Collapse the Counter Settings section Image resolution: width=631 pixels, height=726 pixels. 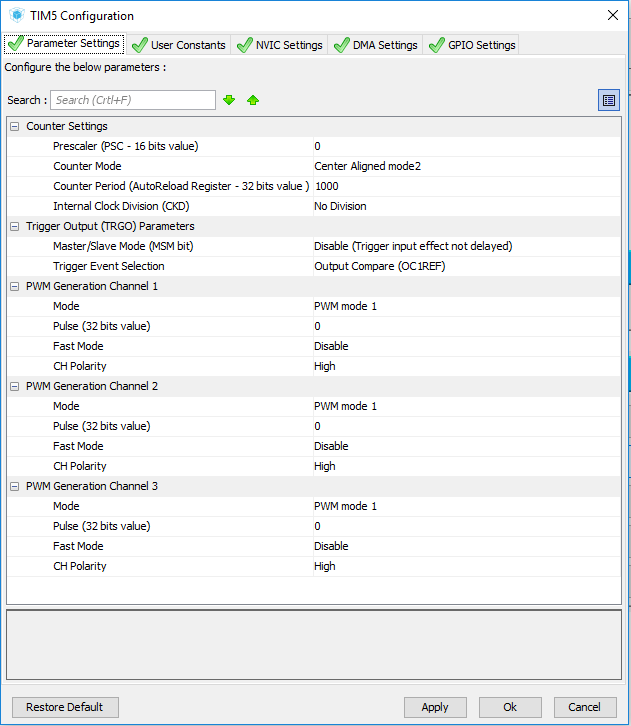[x=15, y=127]
